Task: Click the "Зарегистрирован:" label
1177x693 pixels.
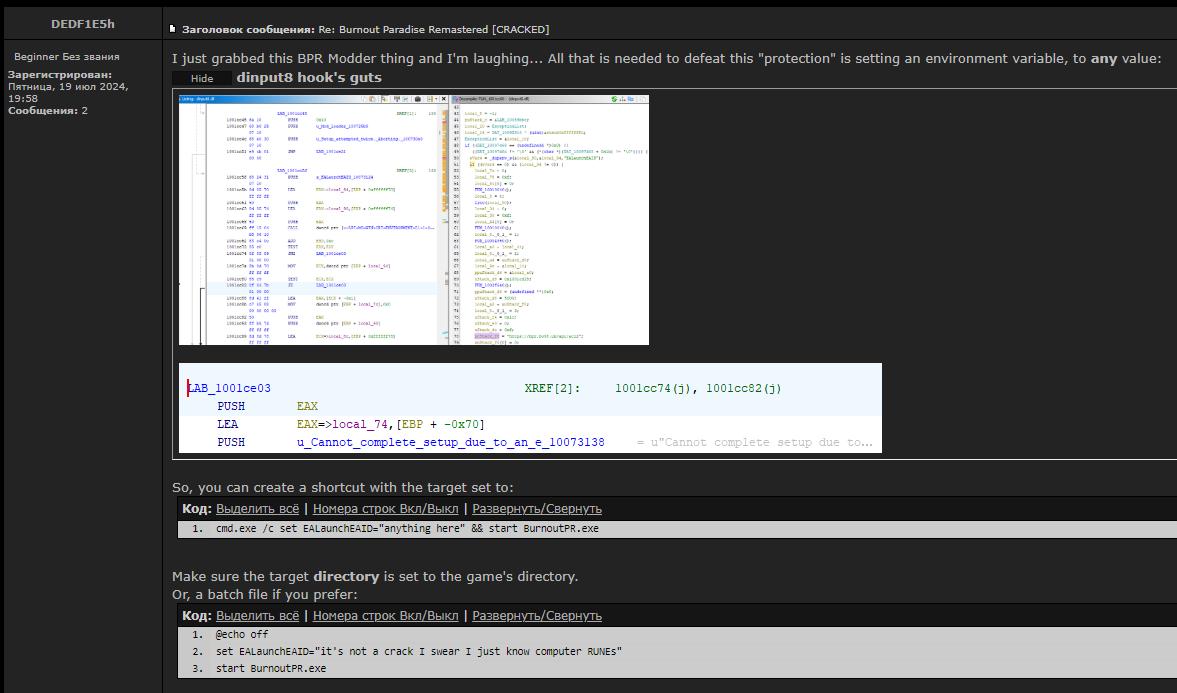Action: coord(60,74)
